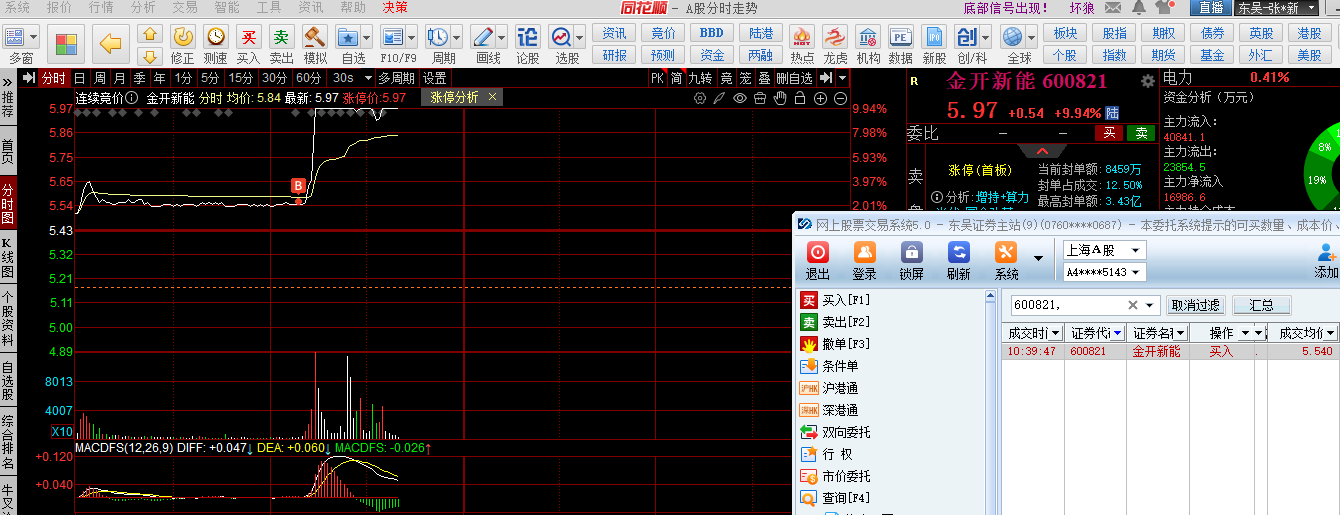Image resolution: width=1340 pixels, height=515 pixels.
Task: Open the 新股 IPO icon
Action: pyautogui.click(x=934, y=38)
